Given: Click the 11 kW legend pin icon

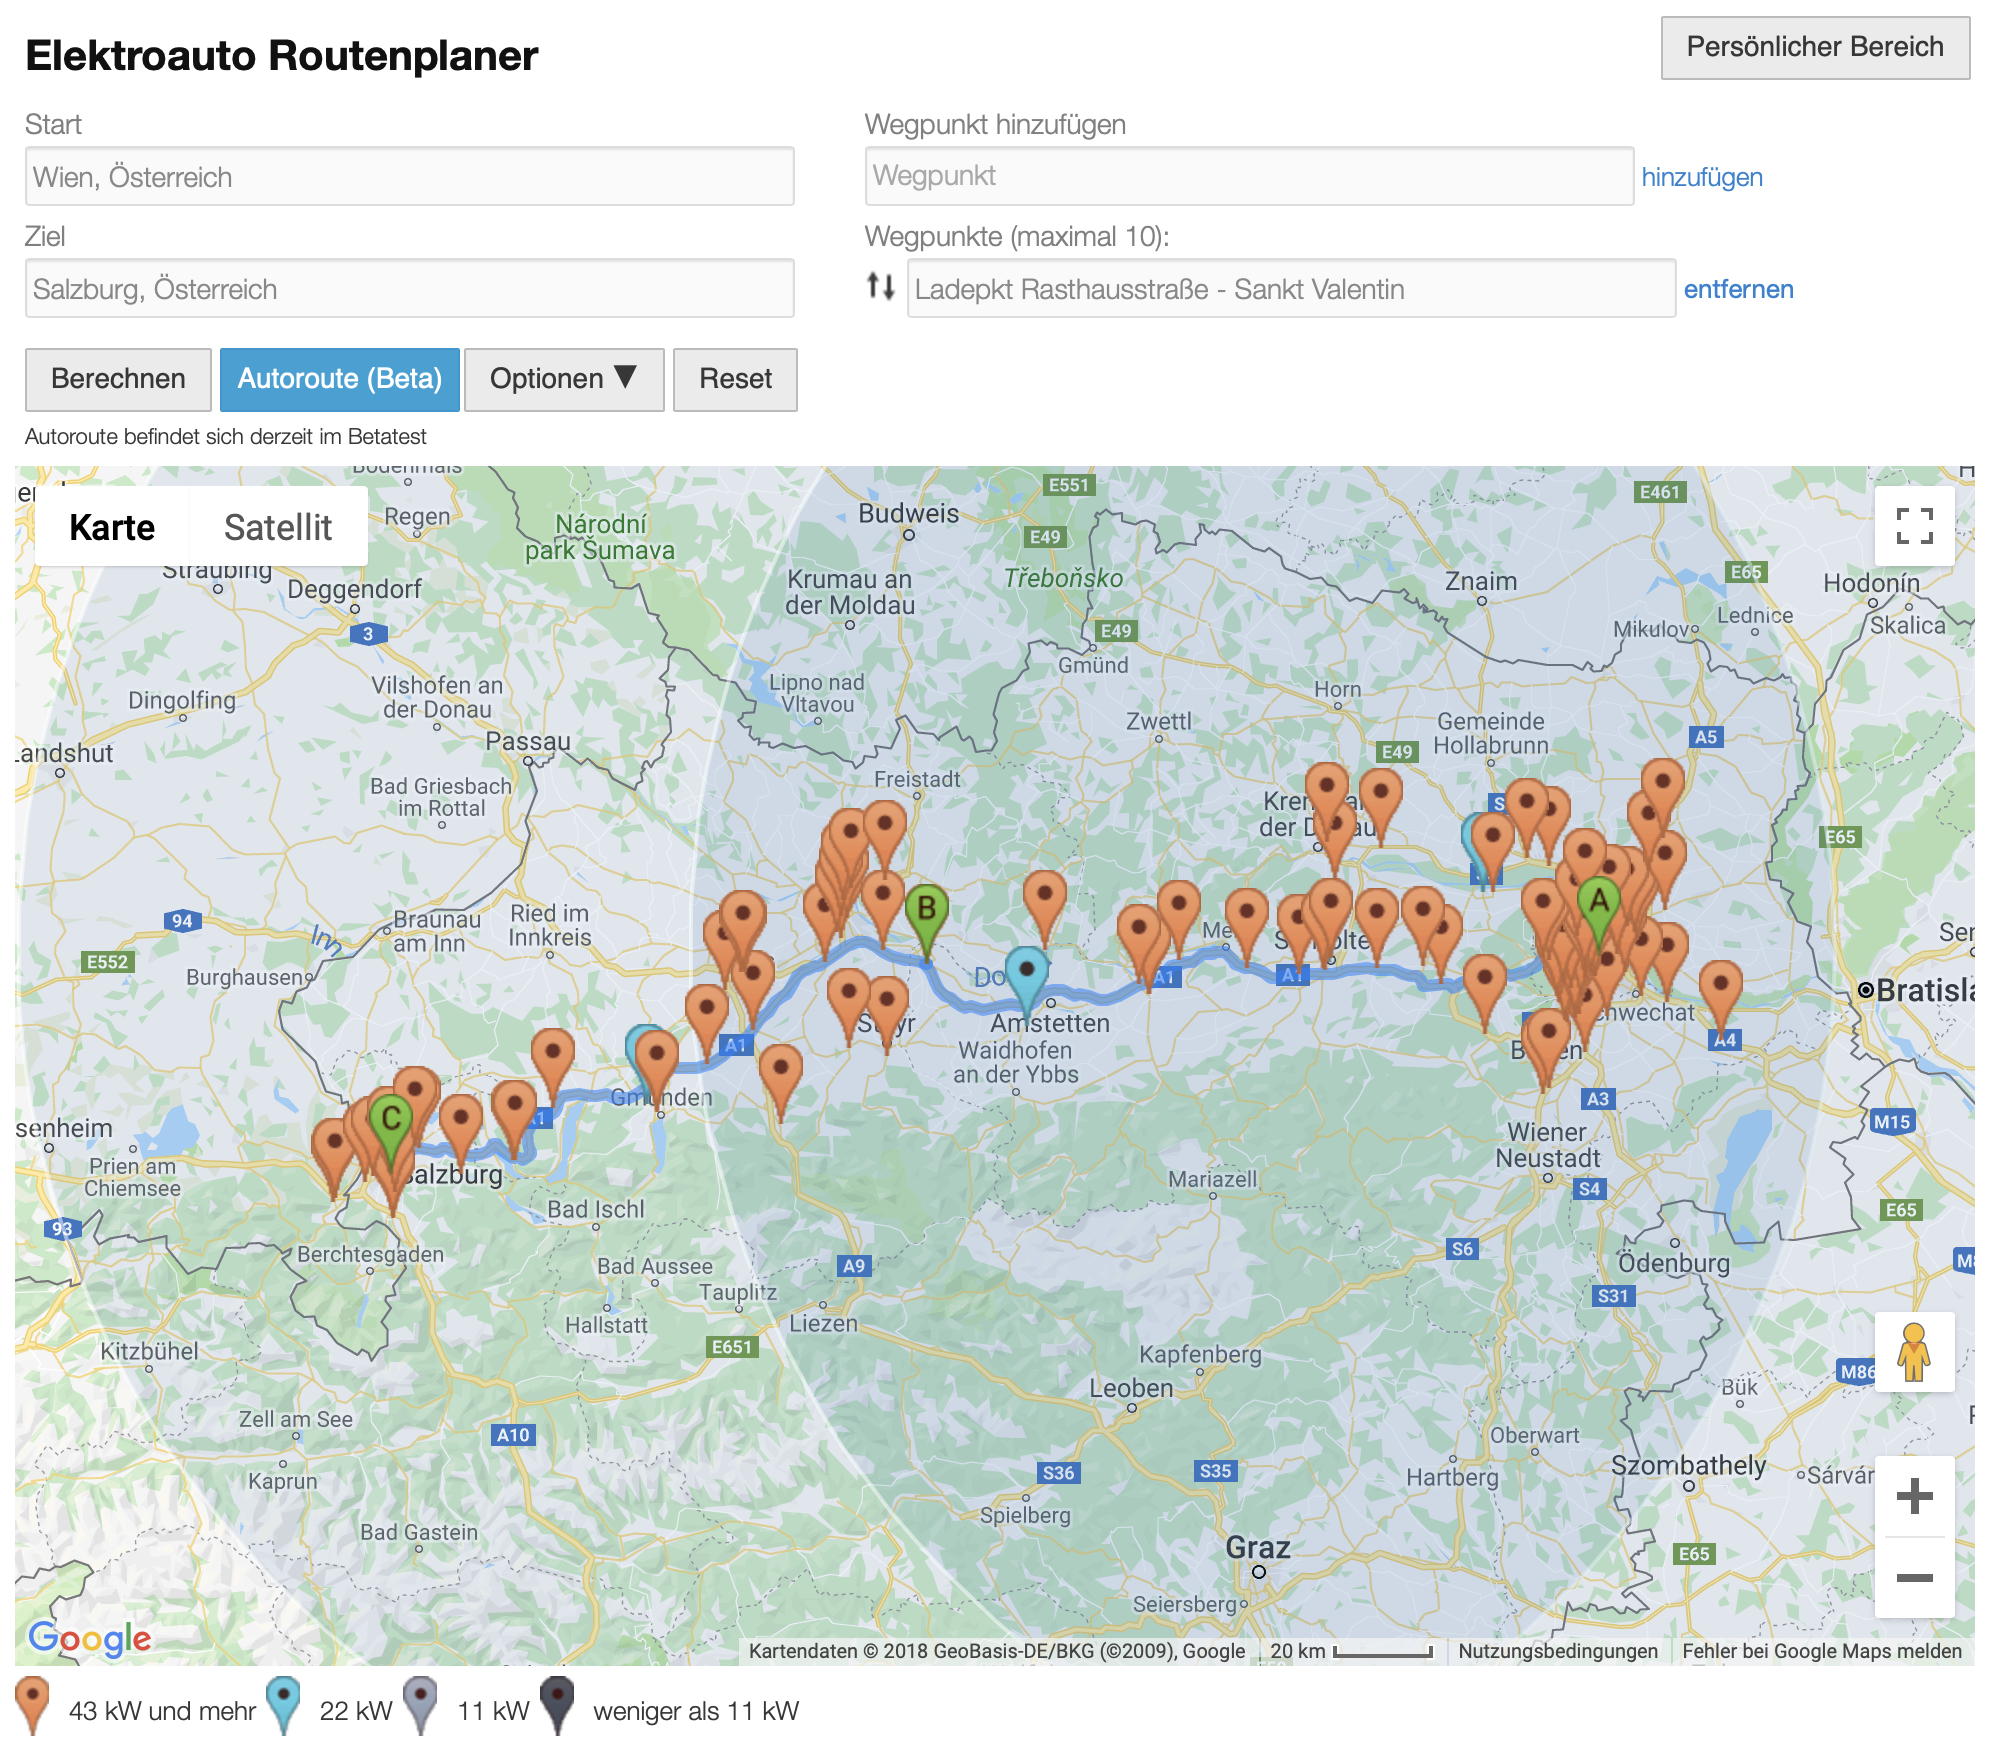Looking at the screenshot, I should coord(421,1706).
